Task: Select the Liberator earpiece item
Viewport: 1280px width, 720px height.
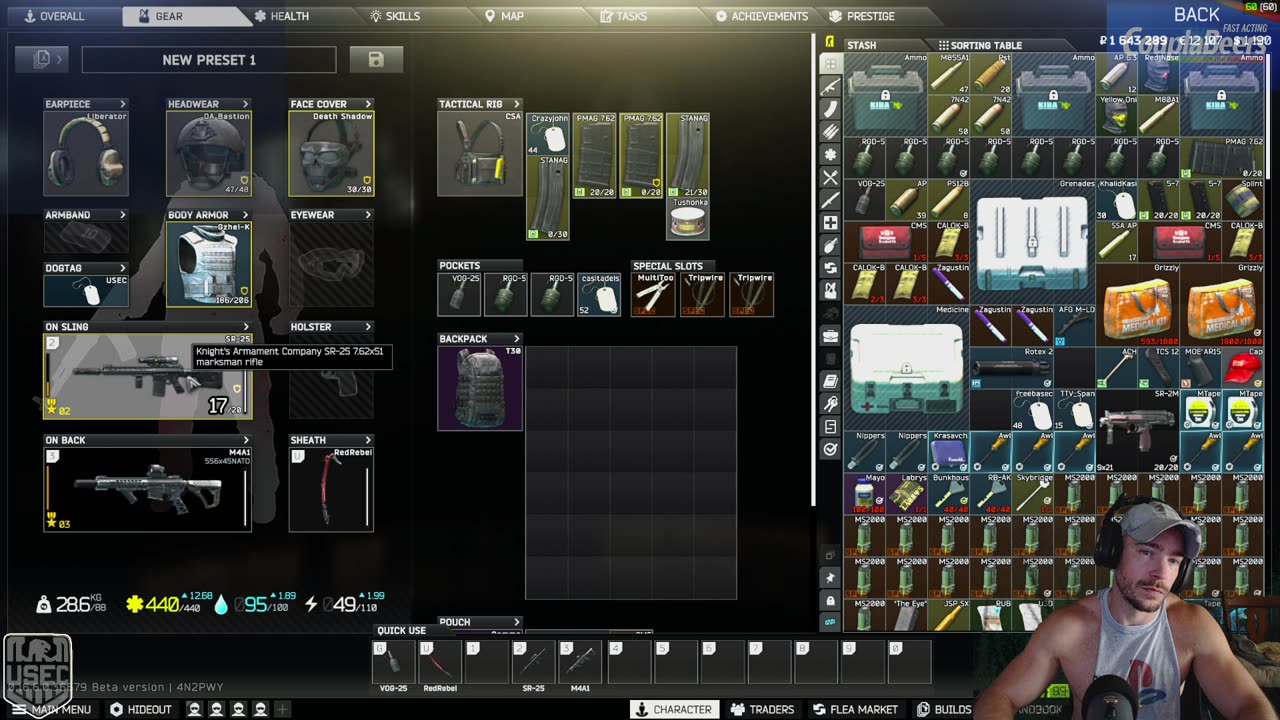Action: pyautogui.click(x=86, y=153)
